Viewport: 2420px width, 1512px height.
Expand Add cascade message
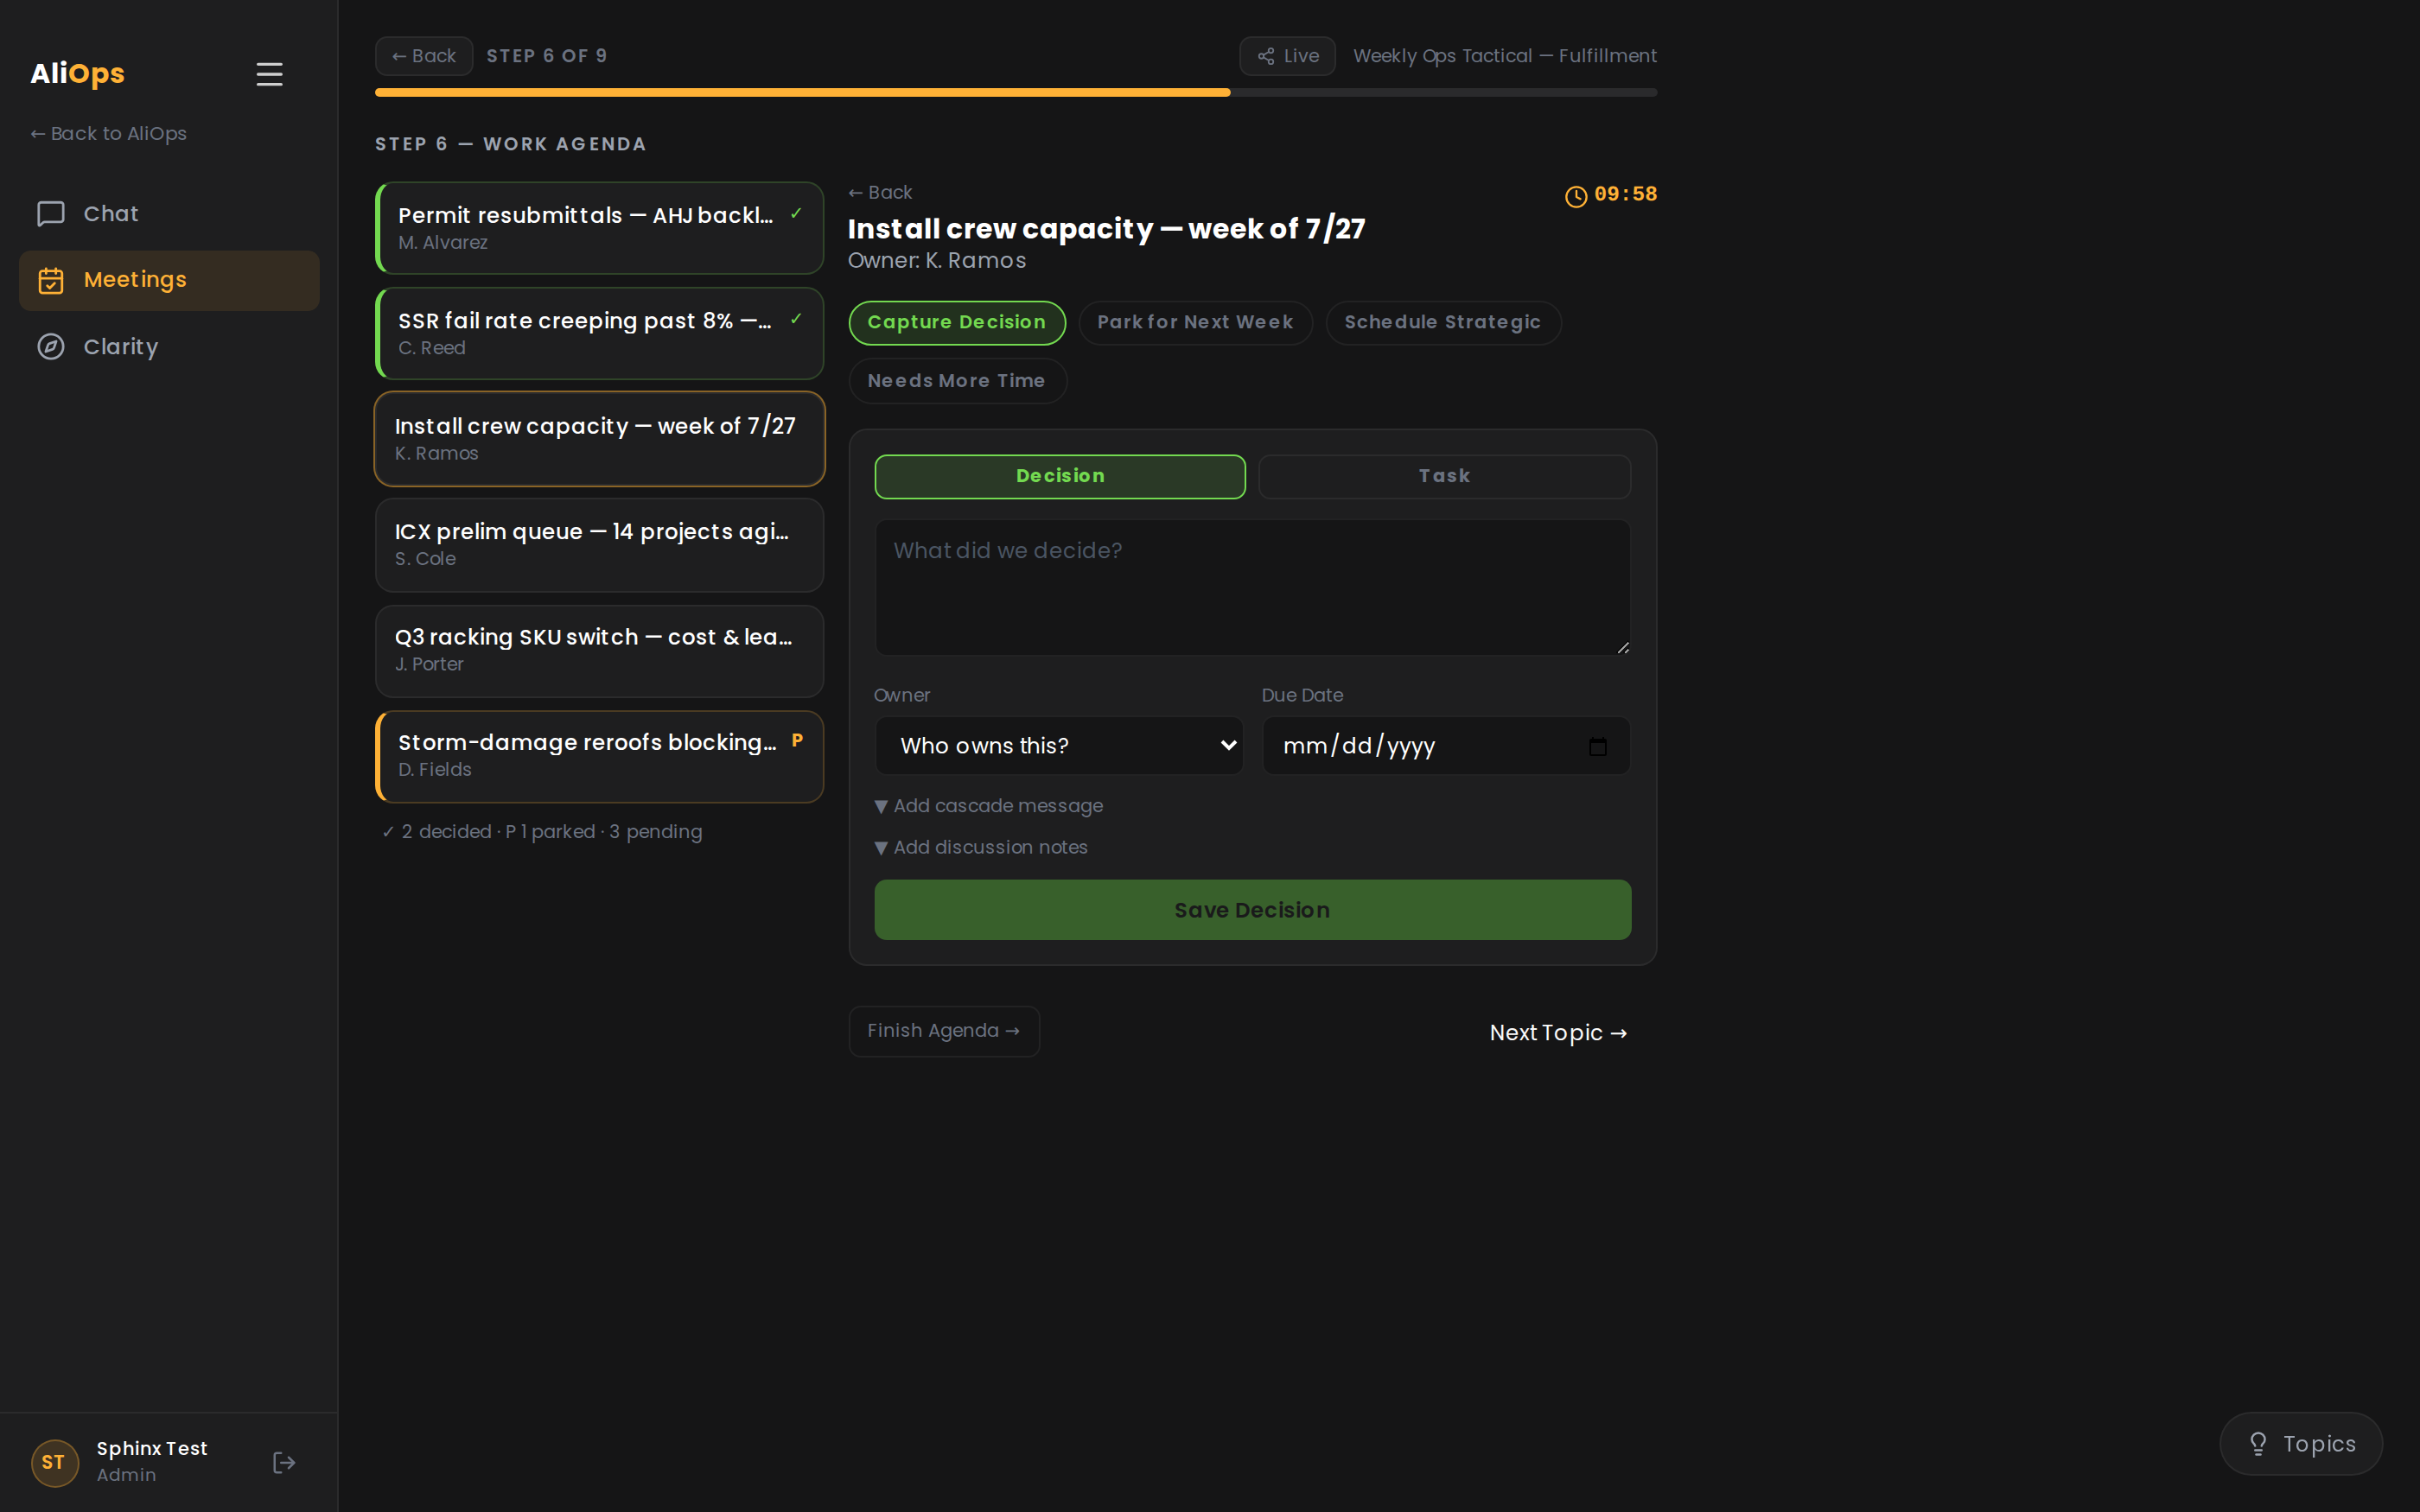(x=988, y=806)
